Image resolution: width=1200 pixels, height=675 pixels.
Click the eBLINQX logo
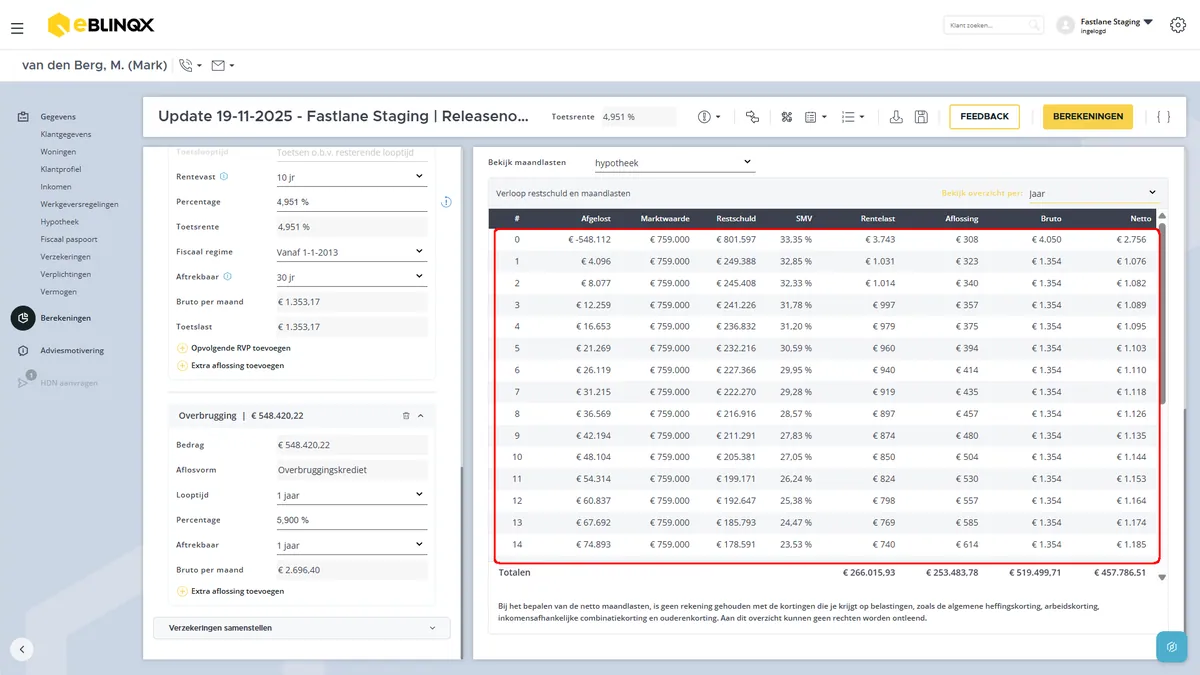[x=101, y=24]
